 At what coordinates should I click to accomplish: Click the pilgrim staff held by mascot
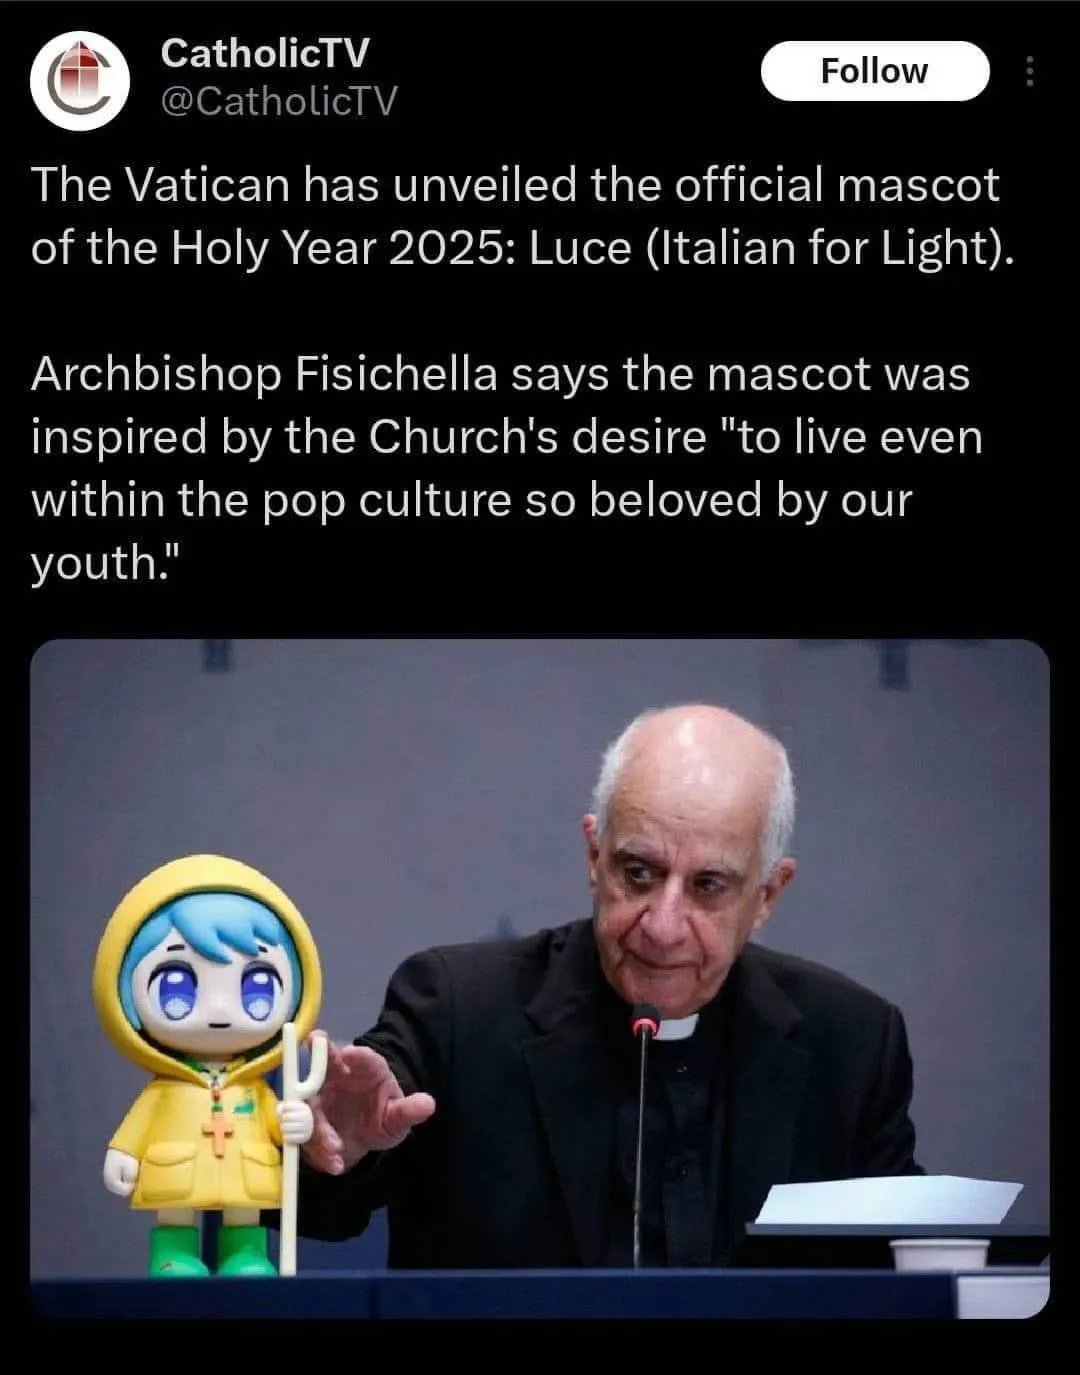pyautogui.click(x=292, y=1148)
